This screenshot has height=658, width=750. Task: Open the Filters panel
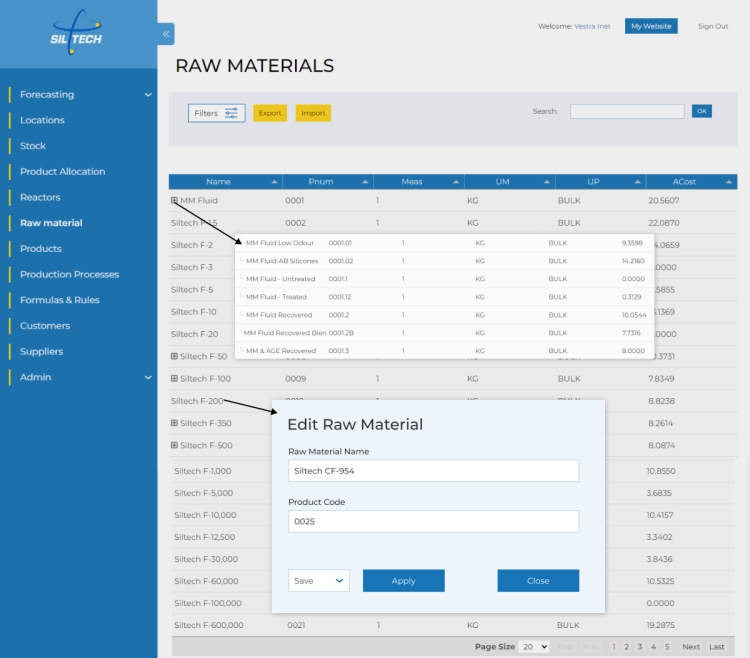[x=217, y=113]
